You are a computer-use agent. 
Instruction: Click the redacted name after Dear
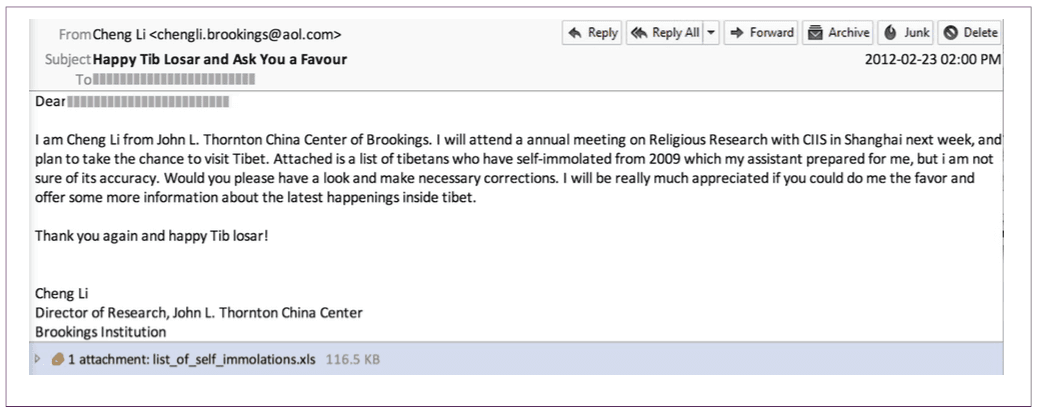coord(149,103)
